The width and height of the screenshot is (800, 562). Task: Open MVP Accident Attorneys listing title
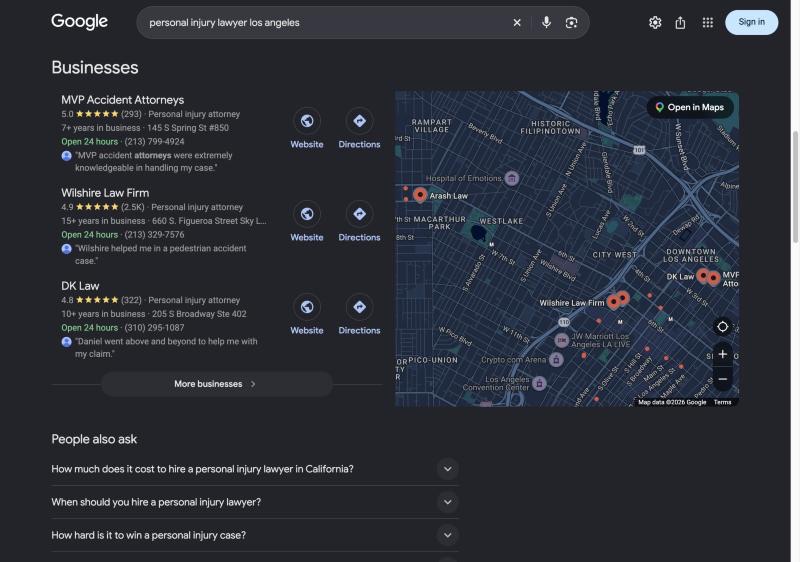pos(122,100)
